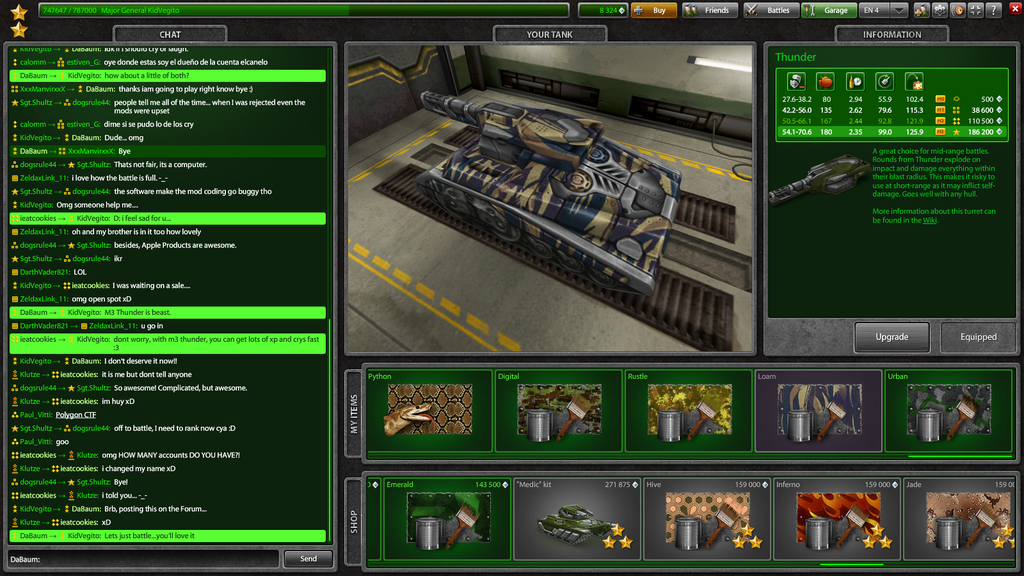Click the Upgrade button for Thunder

point(891,337)
